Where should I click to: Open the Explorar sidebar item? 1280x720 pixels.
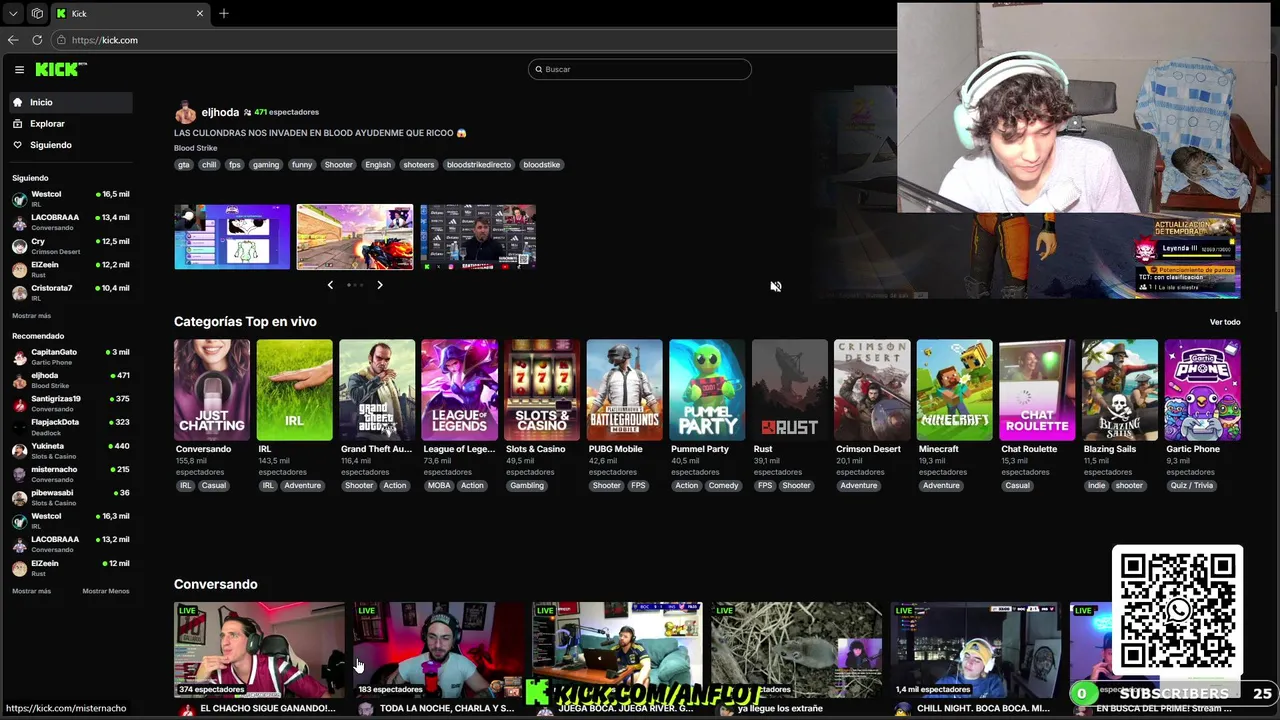(70, 124)
